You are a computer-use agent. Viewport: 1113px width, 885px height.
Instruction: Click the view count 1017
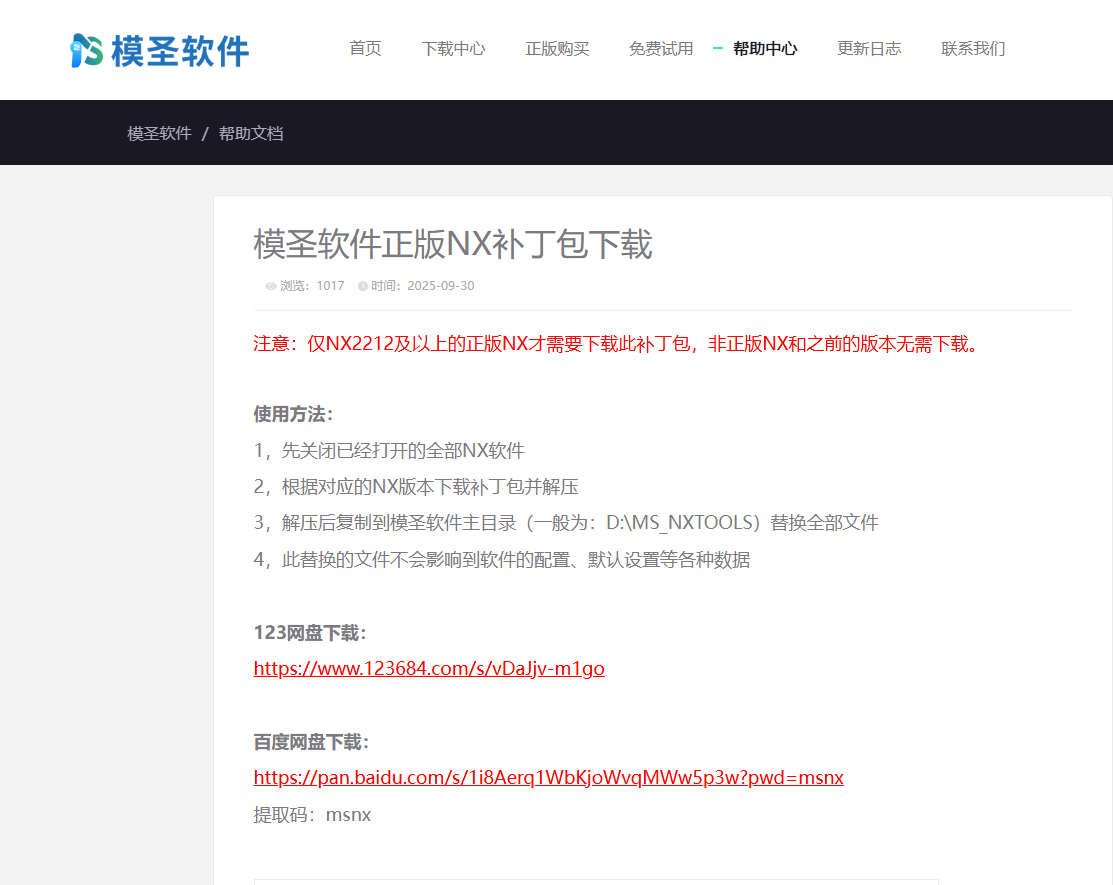pyautogui.click(x=330, y=286)
